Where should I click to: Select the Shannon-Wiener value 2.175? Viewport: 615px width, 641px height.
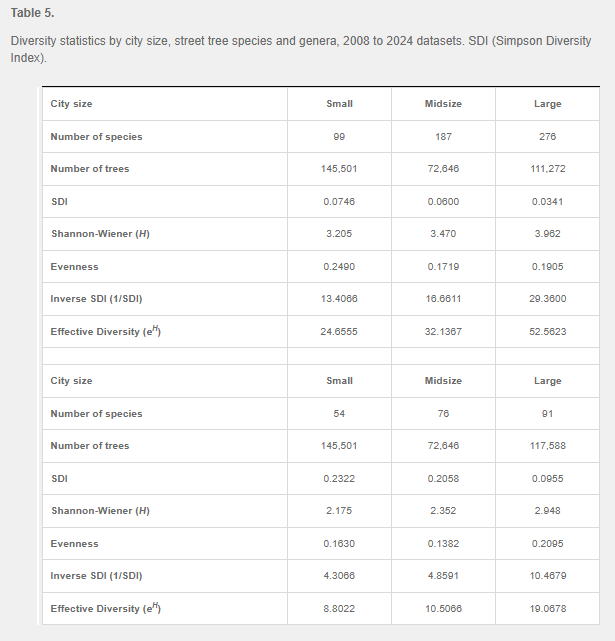tap(339, 511)
